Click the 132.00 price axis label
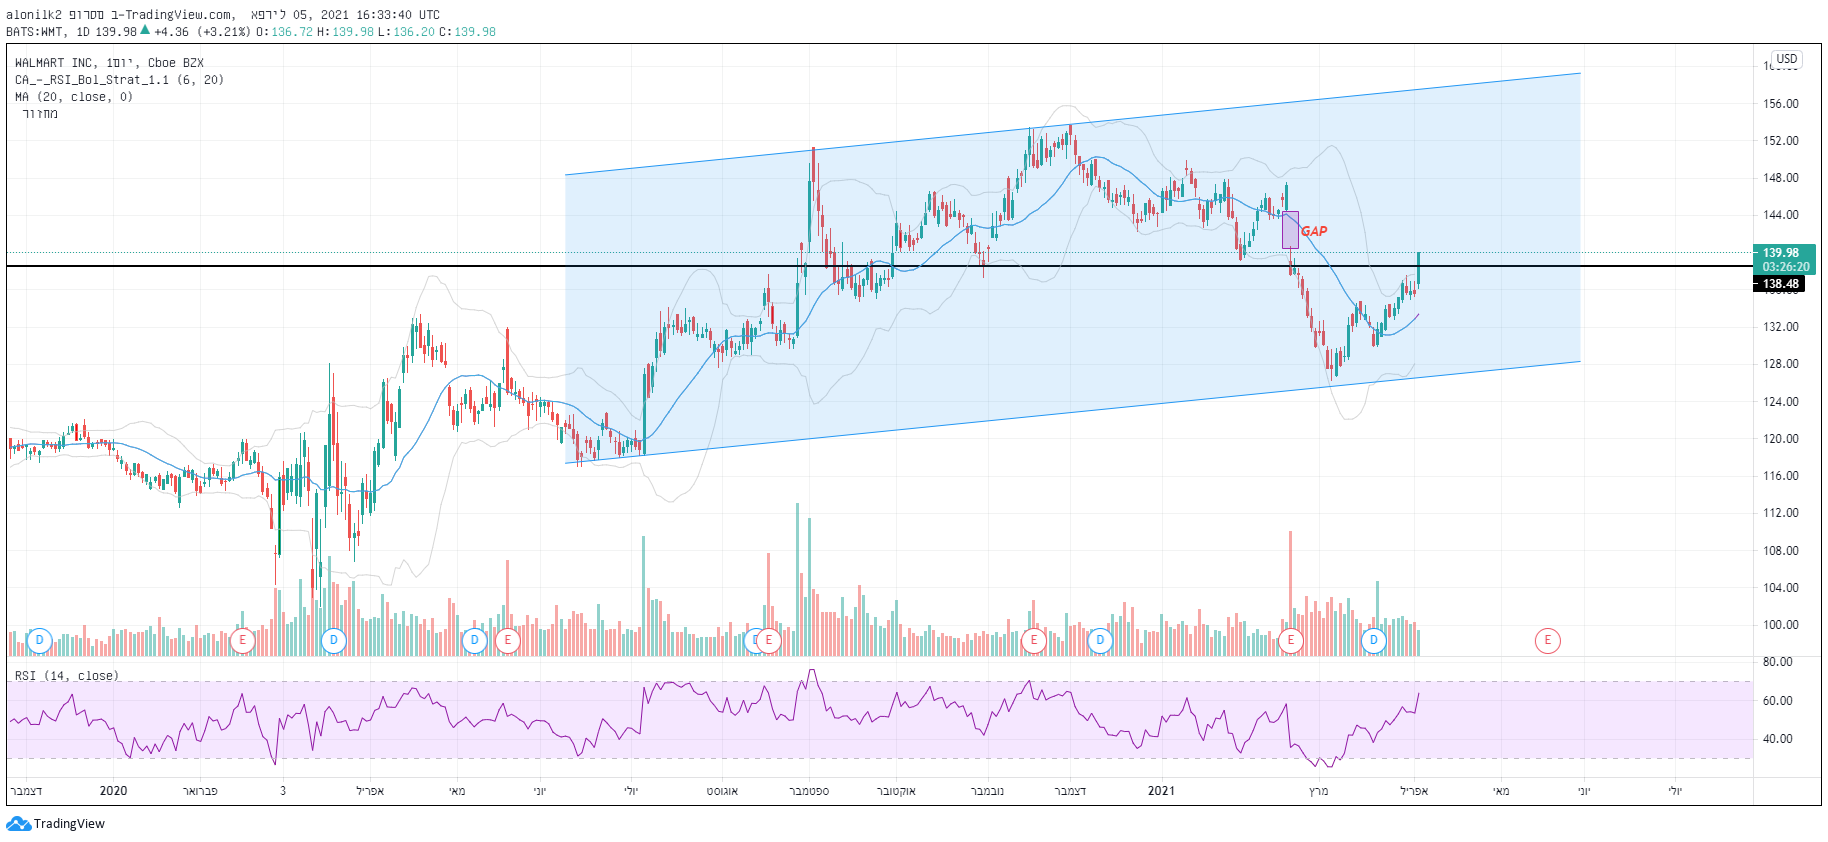 [x=1780, y=327]
